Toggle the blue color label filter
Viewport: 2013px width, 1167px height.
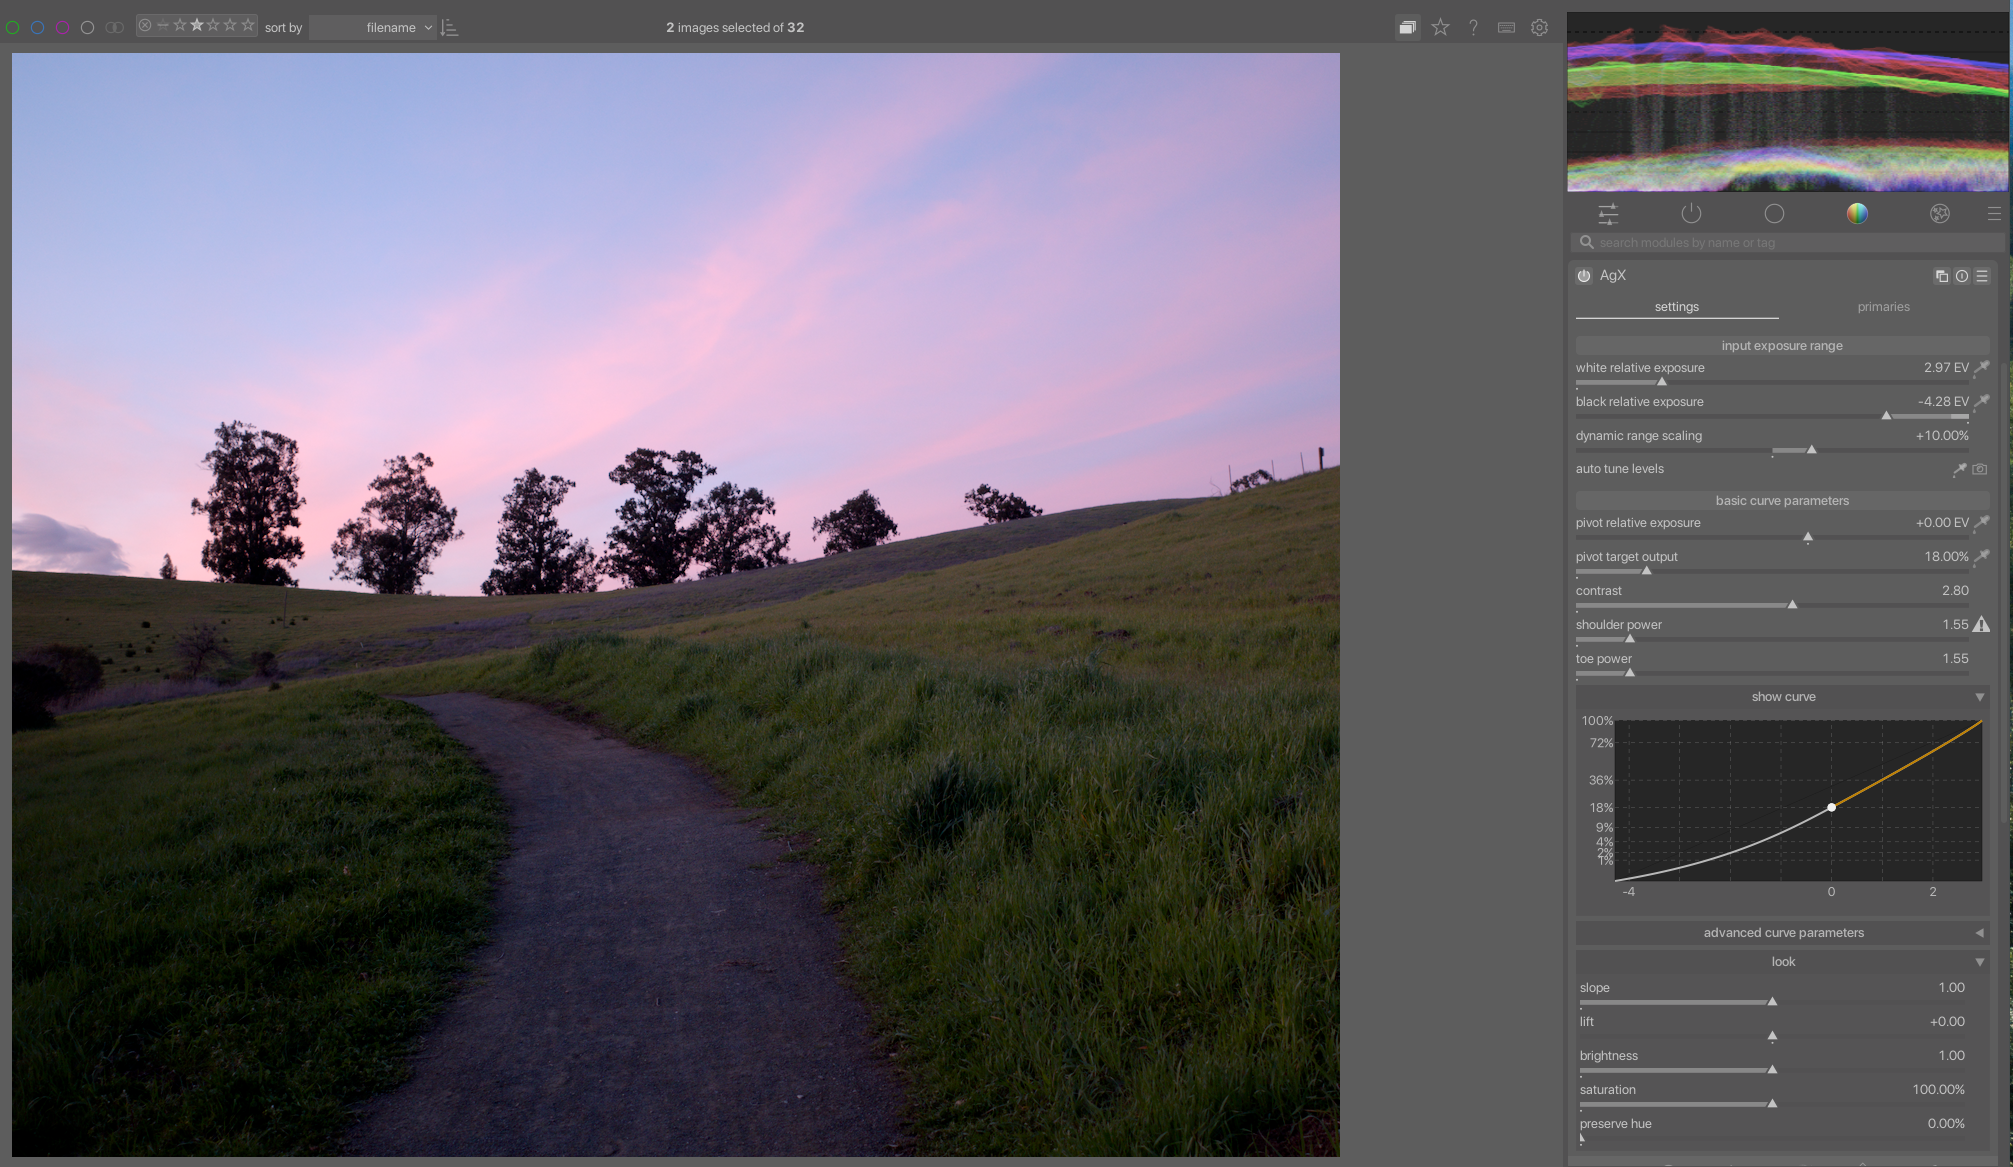click(x=38, y=28)
